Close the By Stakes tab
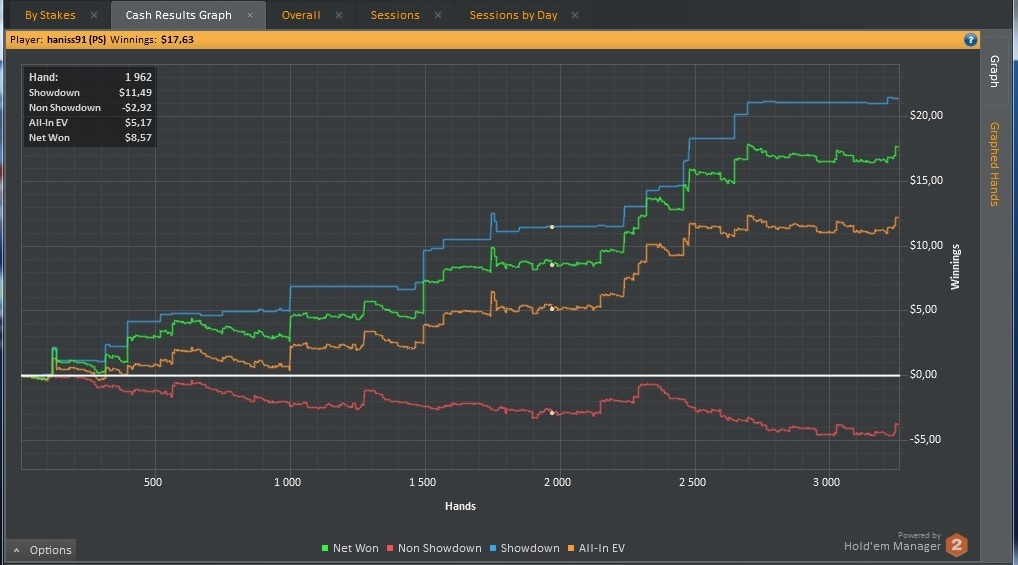The width and height of the screenshot is (1018, 565). coord(94,15)
